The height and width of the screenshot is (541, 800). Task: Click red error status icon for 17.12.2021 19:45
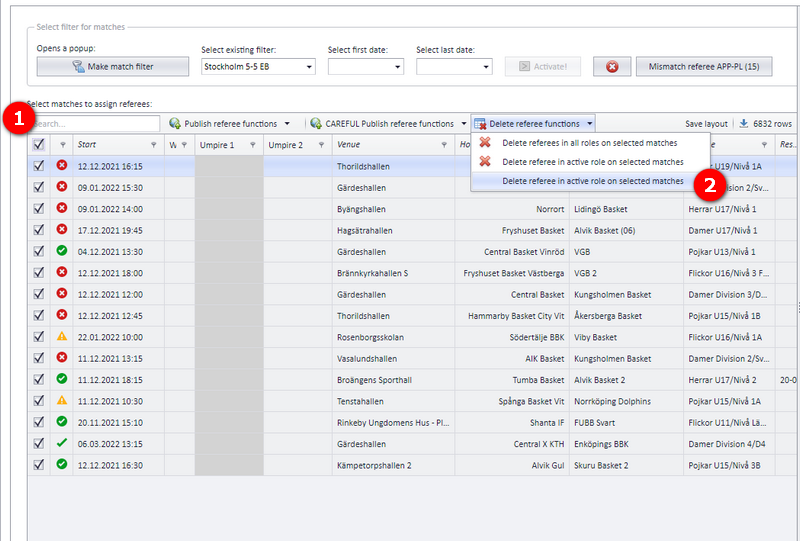click(x=62, y=229)
